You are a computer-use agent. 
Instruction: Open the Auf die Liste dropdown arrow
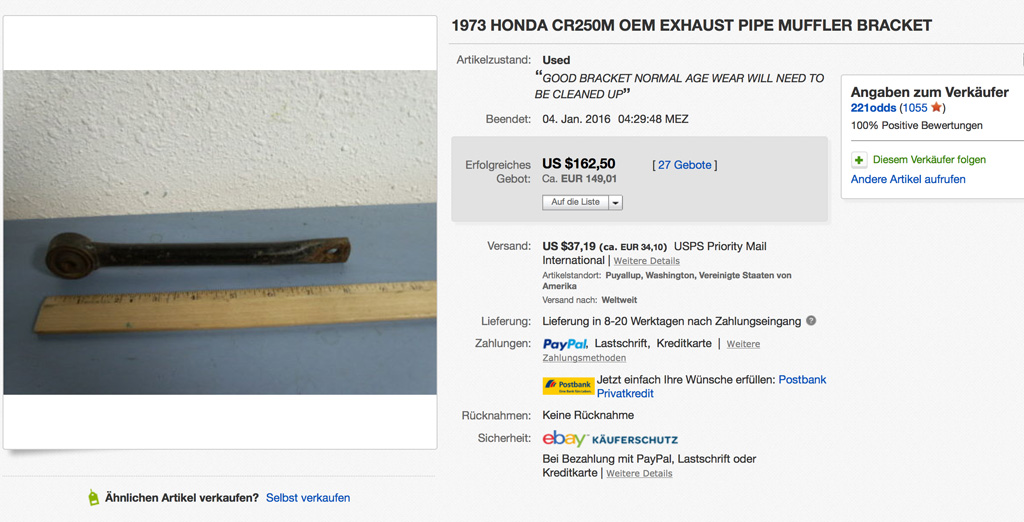tap(615, 202)
